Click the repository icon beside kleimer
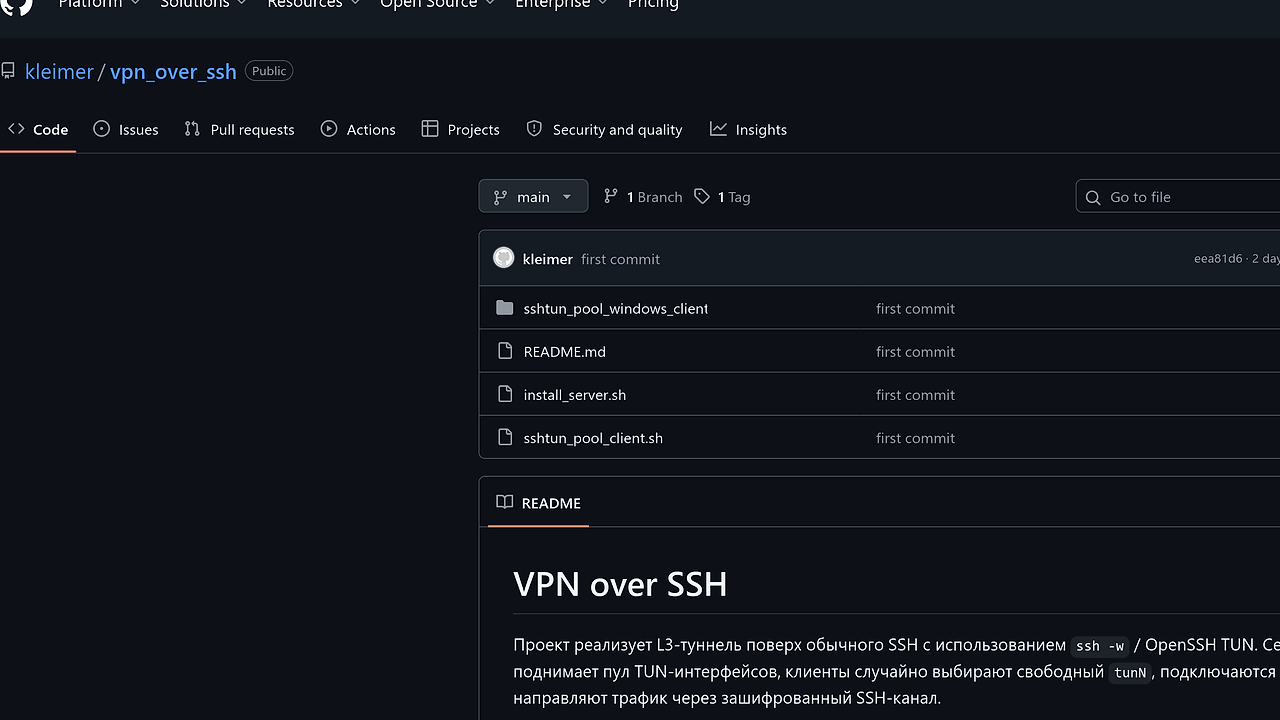The width and height of the screenshot is (1280, 720). click(8, 71)
